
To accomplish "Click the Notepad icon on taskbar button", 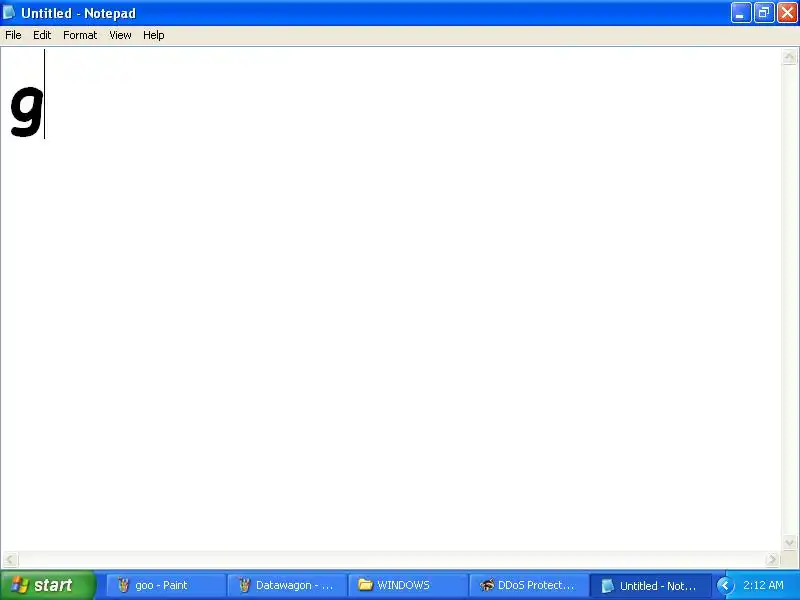I will [607, 586].
